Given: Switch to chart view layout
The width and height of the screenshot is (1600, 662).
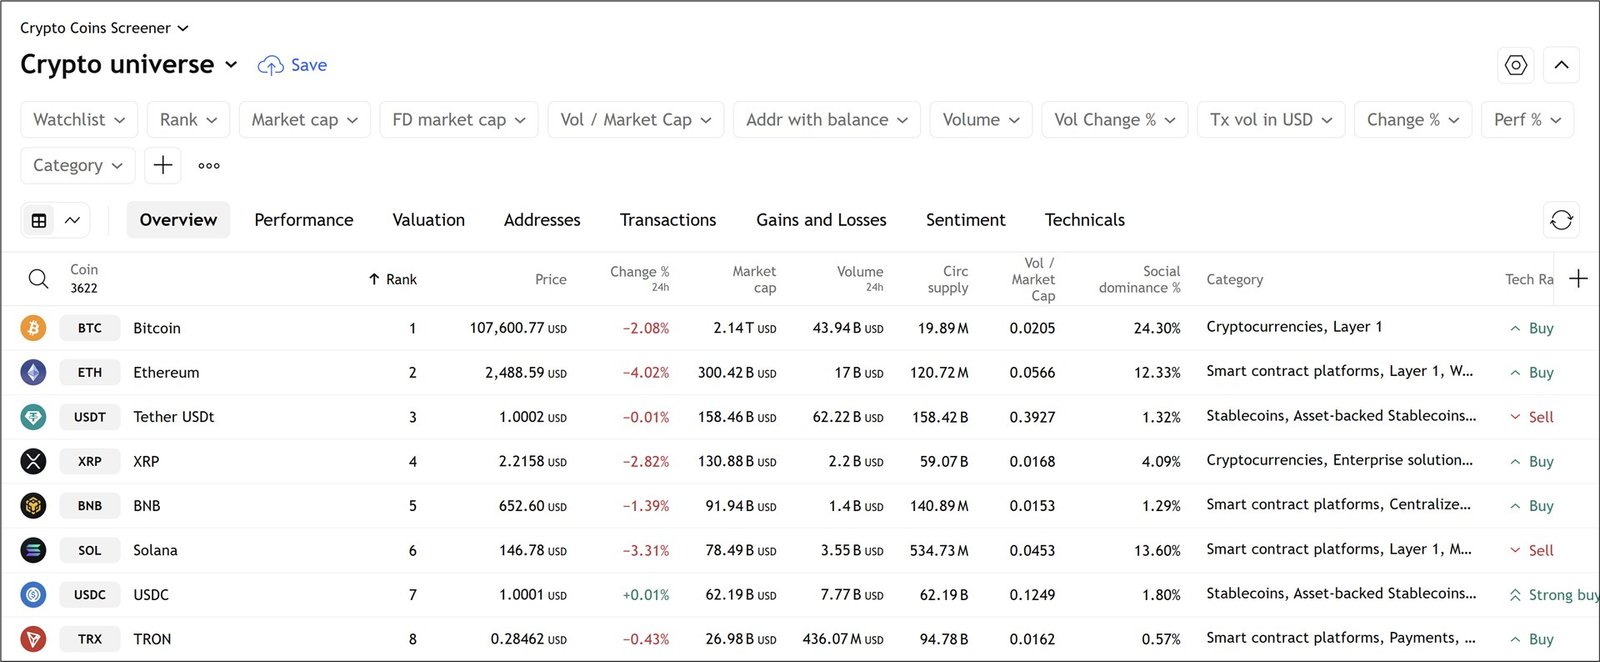Looking at the screenshot, I should [x=73, y=220].
